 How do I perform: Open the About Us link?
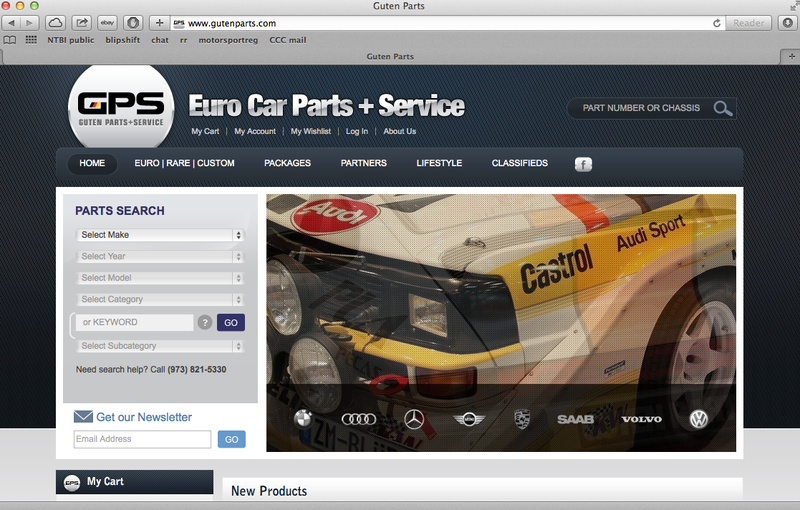pyautogui.click(x=399, y=131)
